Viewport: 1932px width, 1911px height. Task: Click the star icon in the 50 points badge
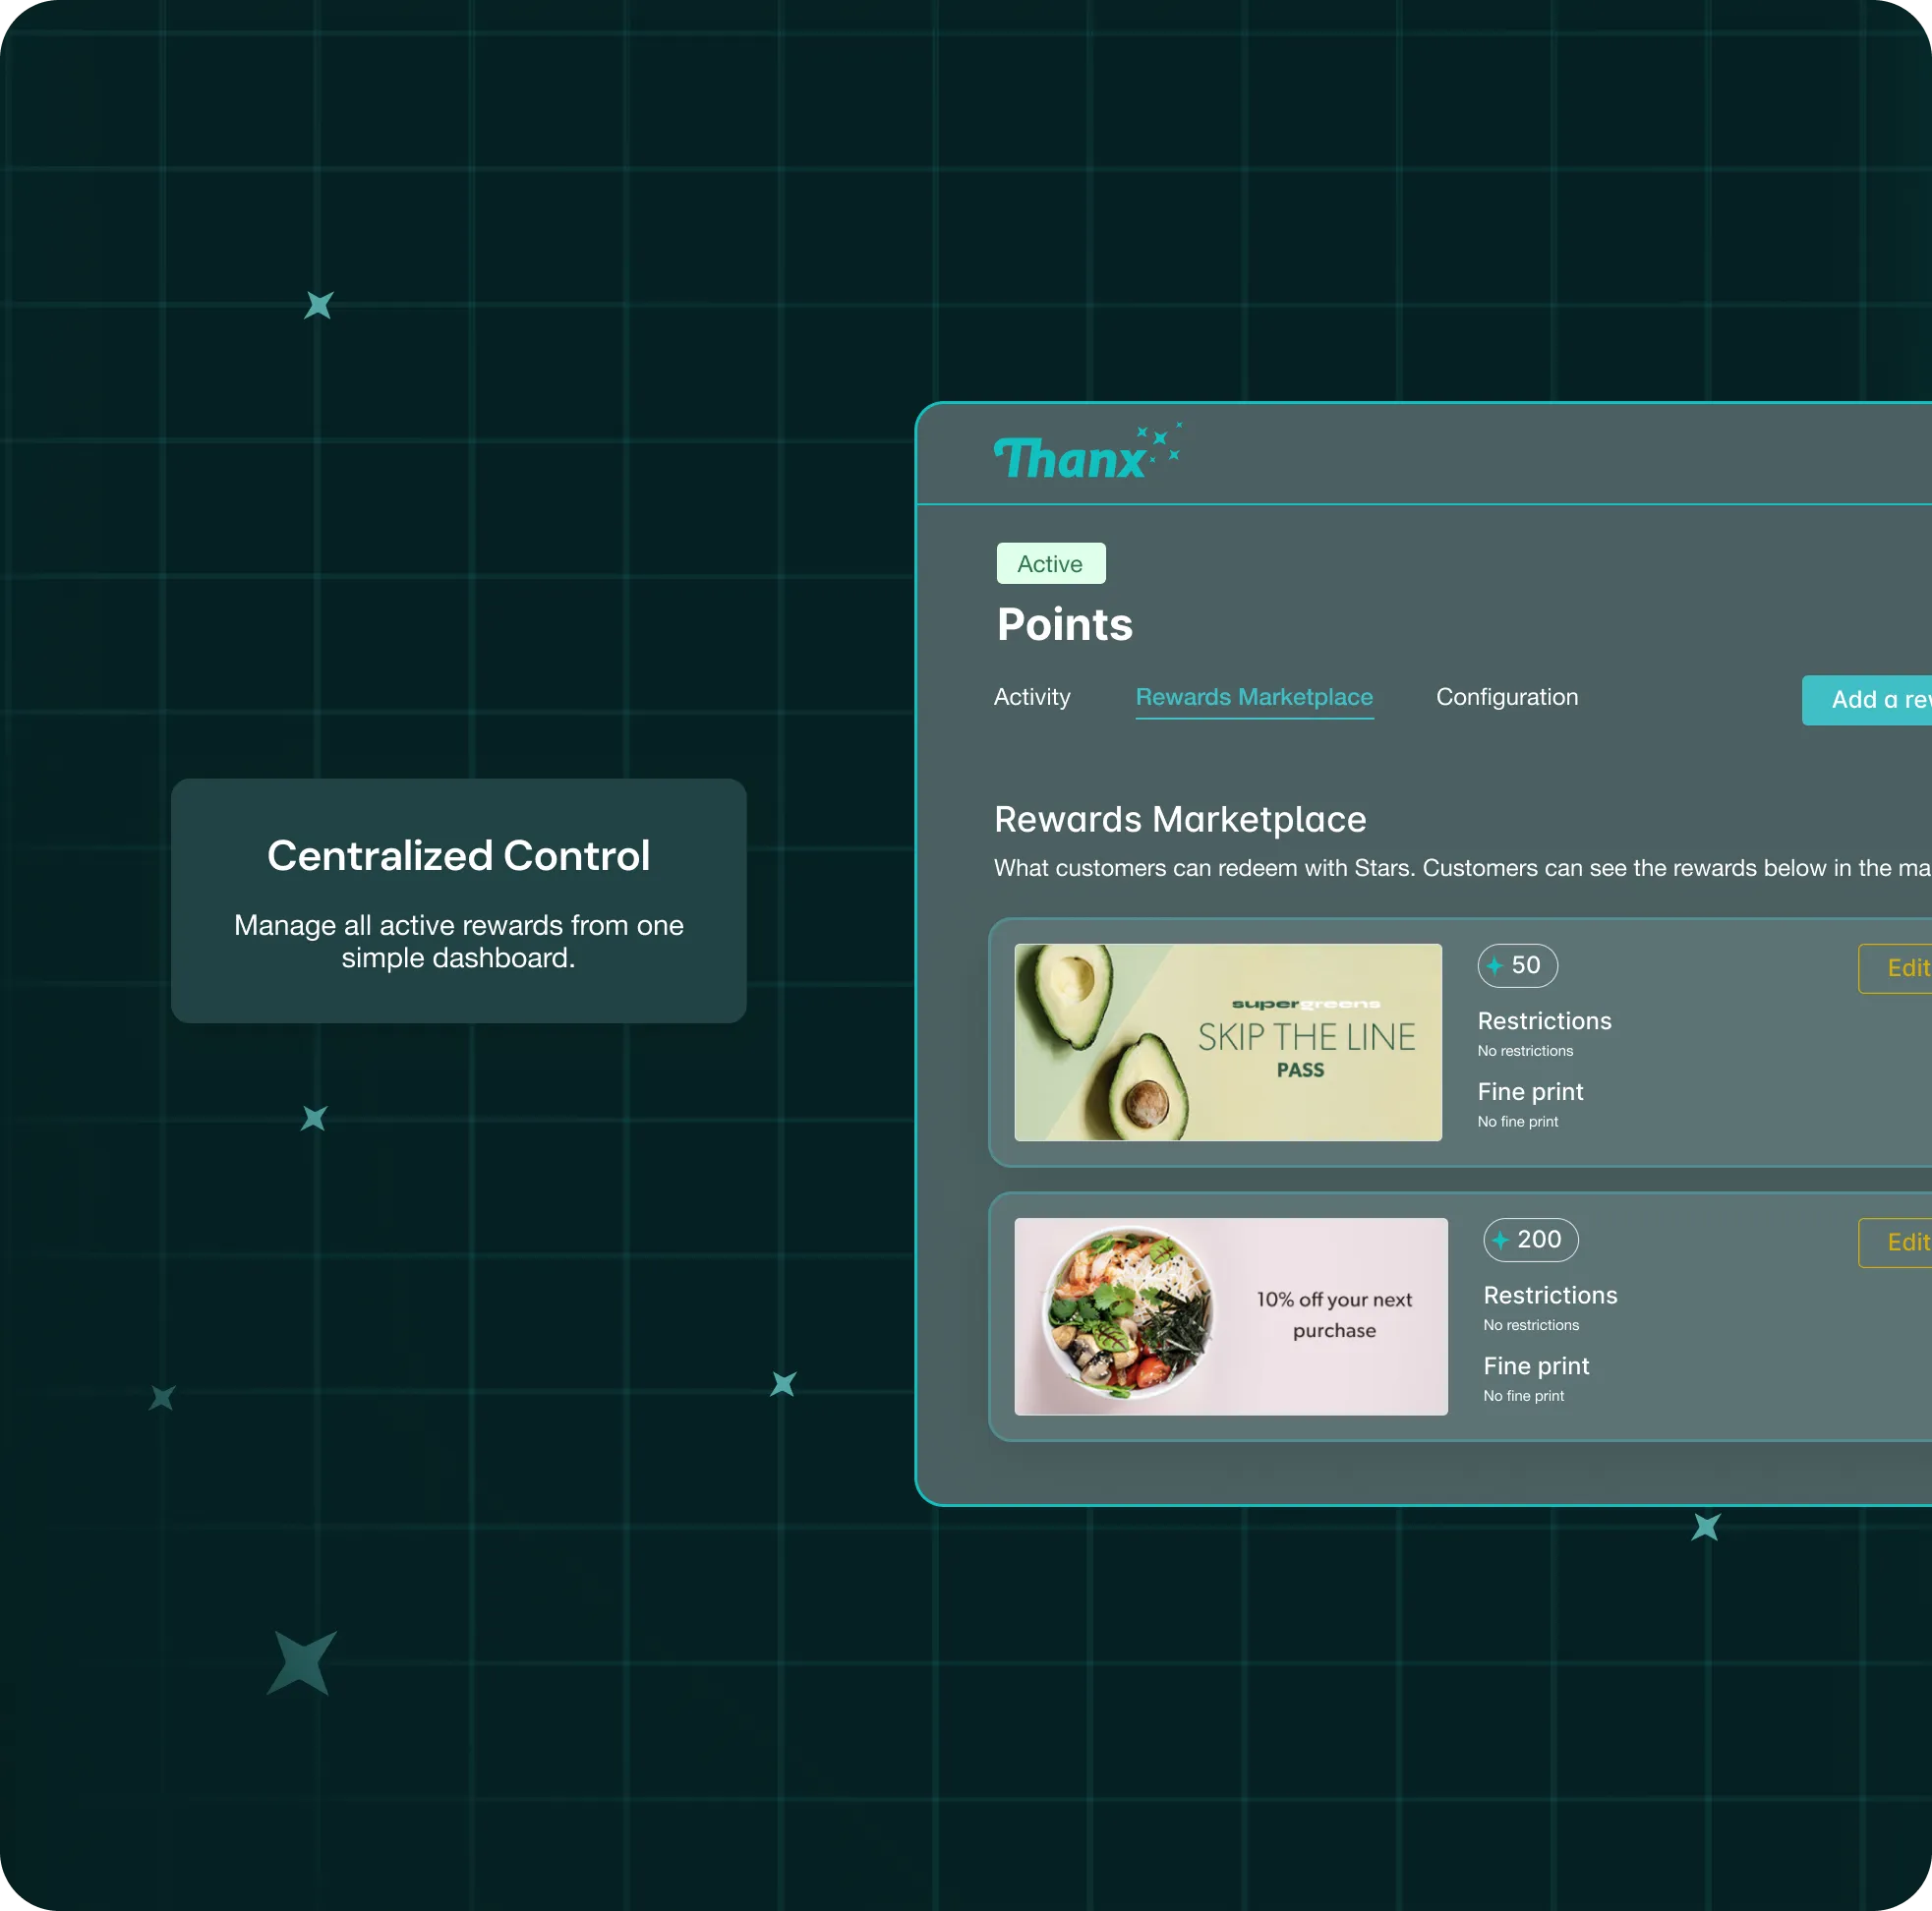[1494, 966]
